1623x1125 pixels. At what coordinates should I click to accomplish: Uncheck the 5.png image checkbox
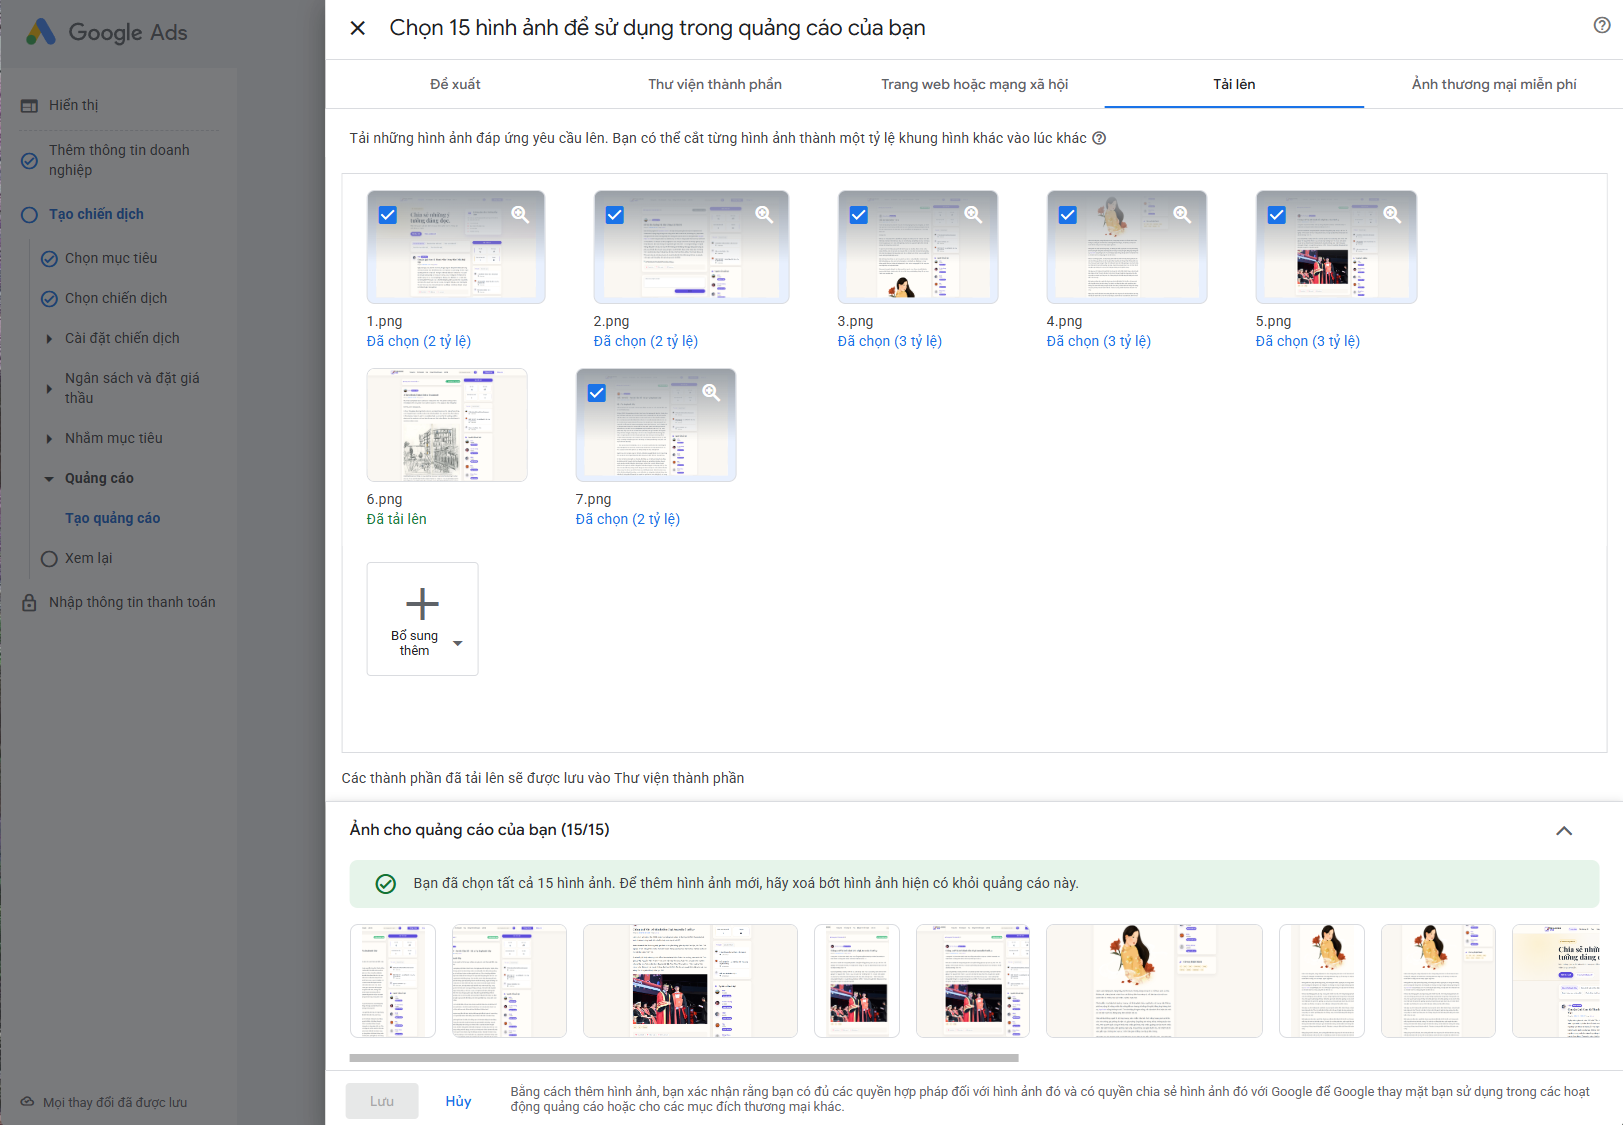(x=1277, y=215)
